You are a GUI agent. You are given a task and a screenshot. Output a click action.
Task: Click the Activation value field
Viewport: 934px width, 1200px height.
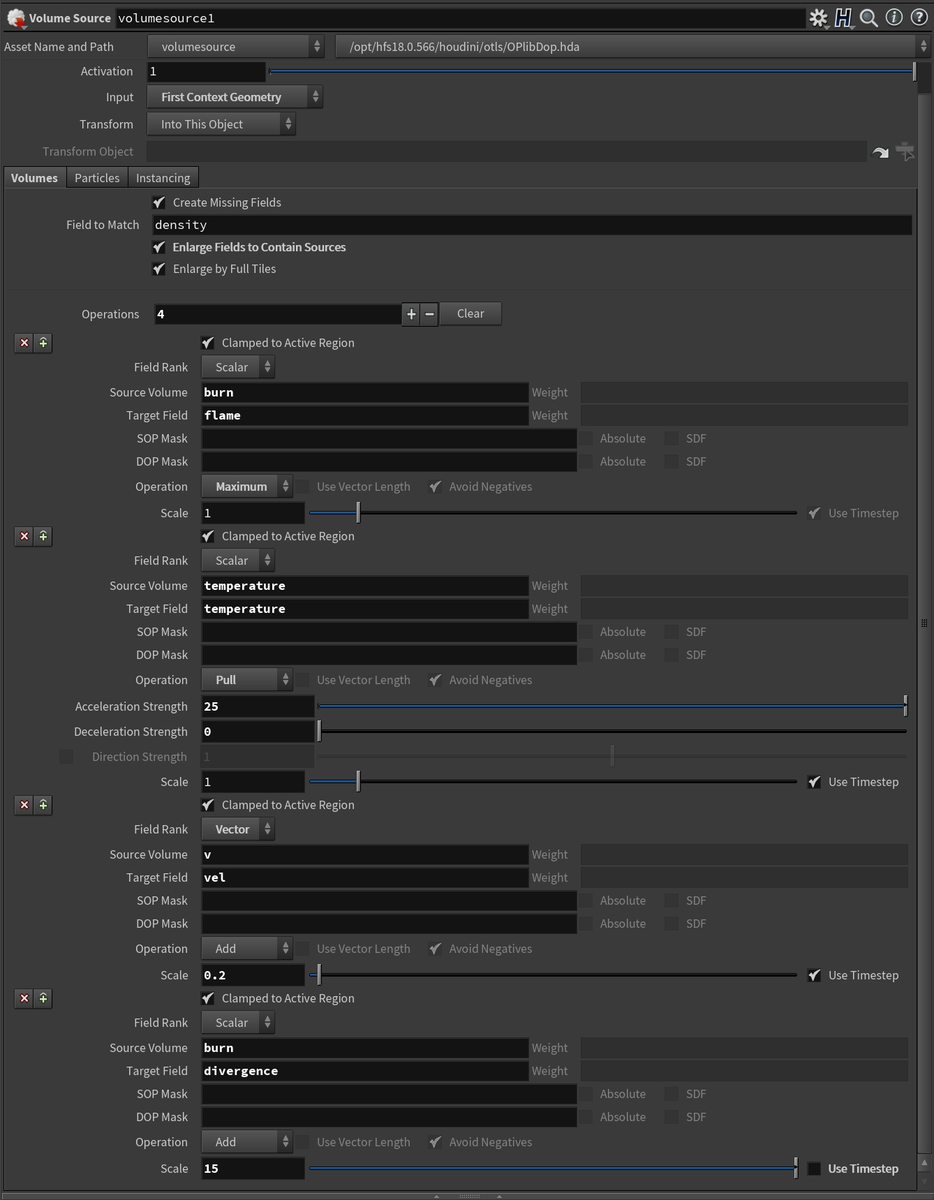point(207,71)
